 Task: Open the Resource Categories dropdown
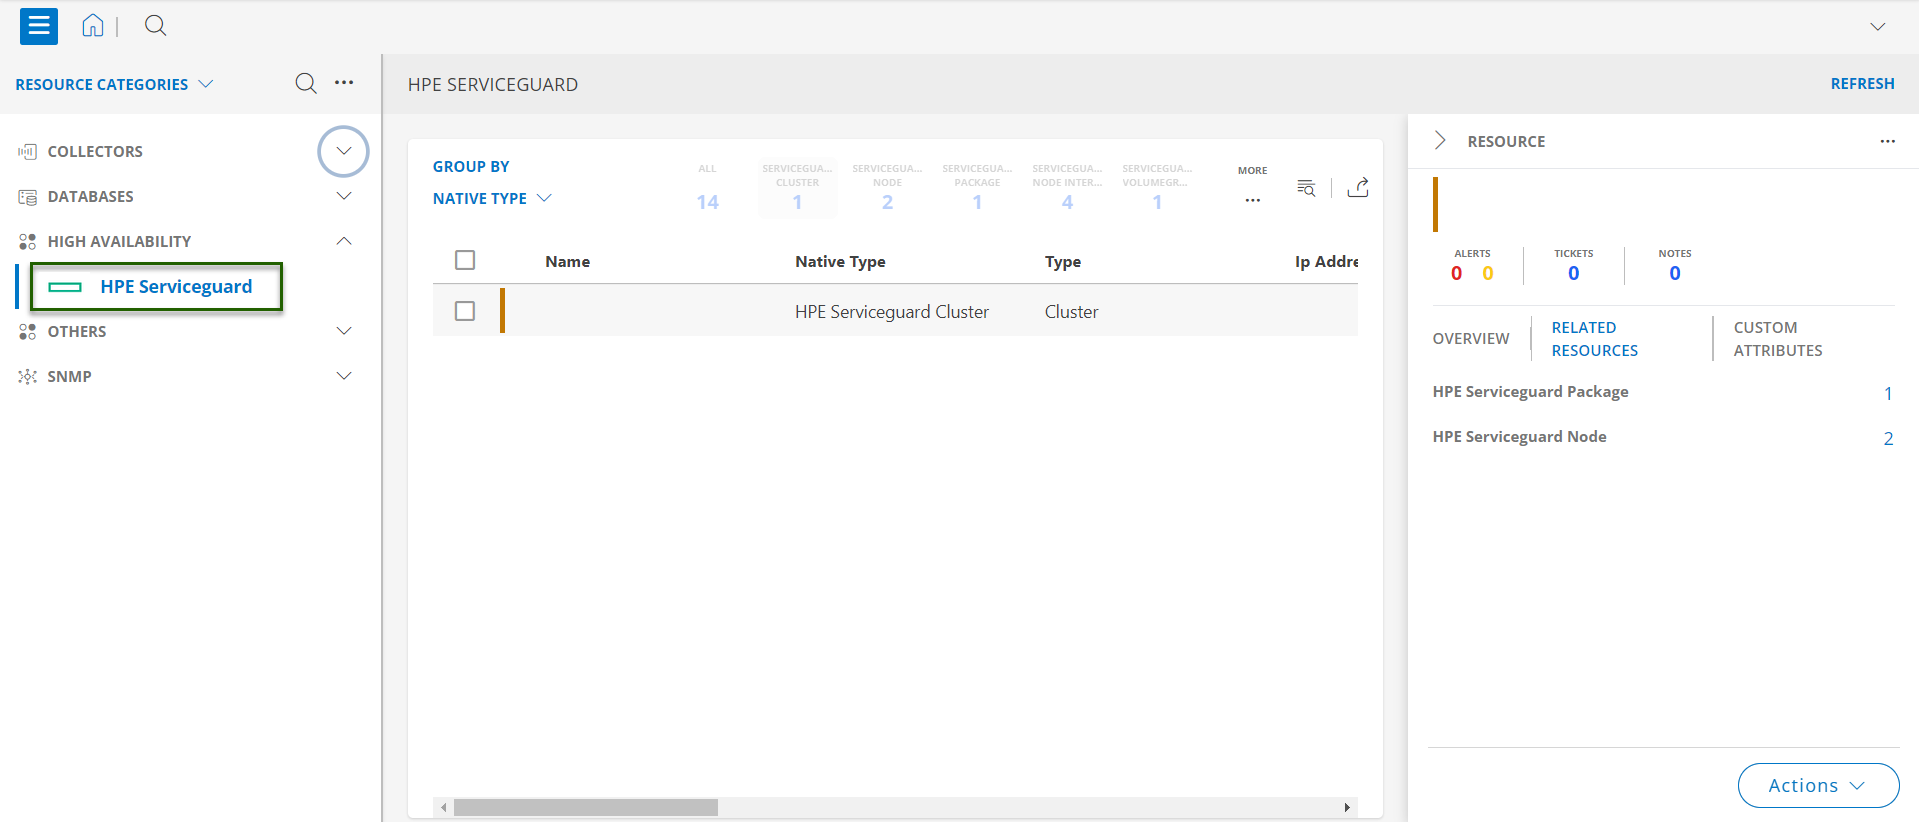pyautogui.click(x=114, y=84)
